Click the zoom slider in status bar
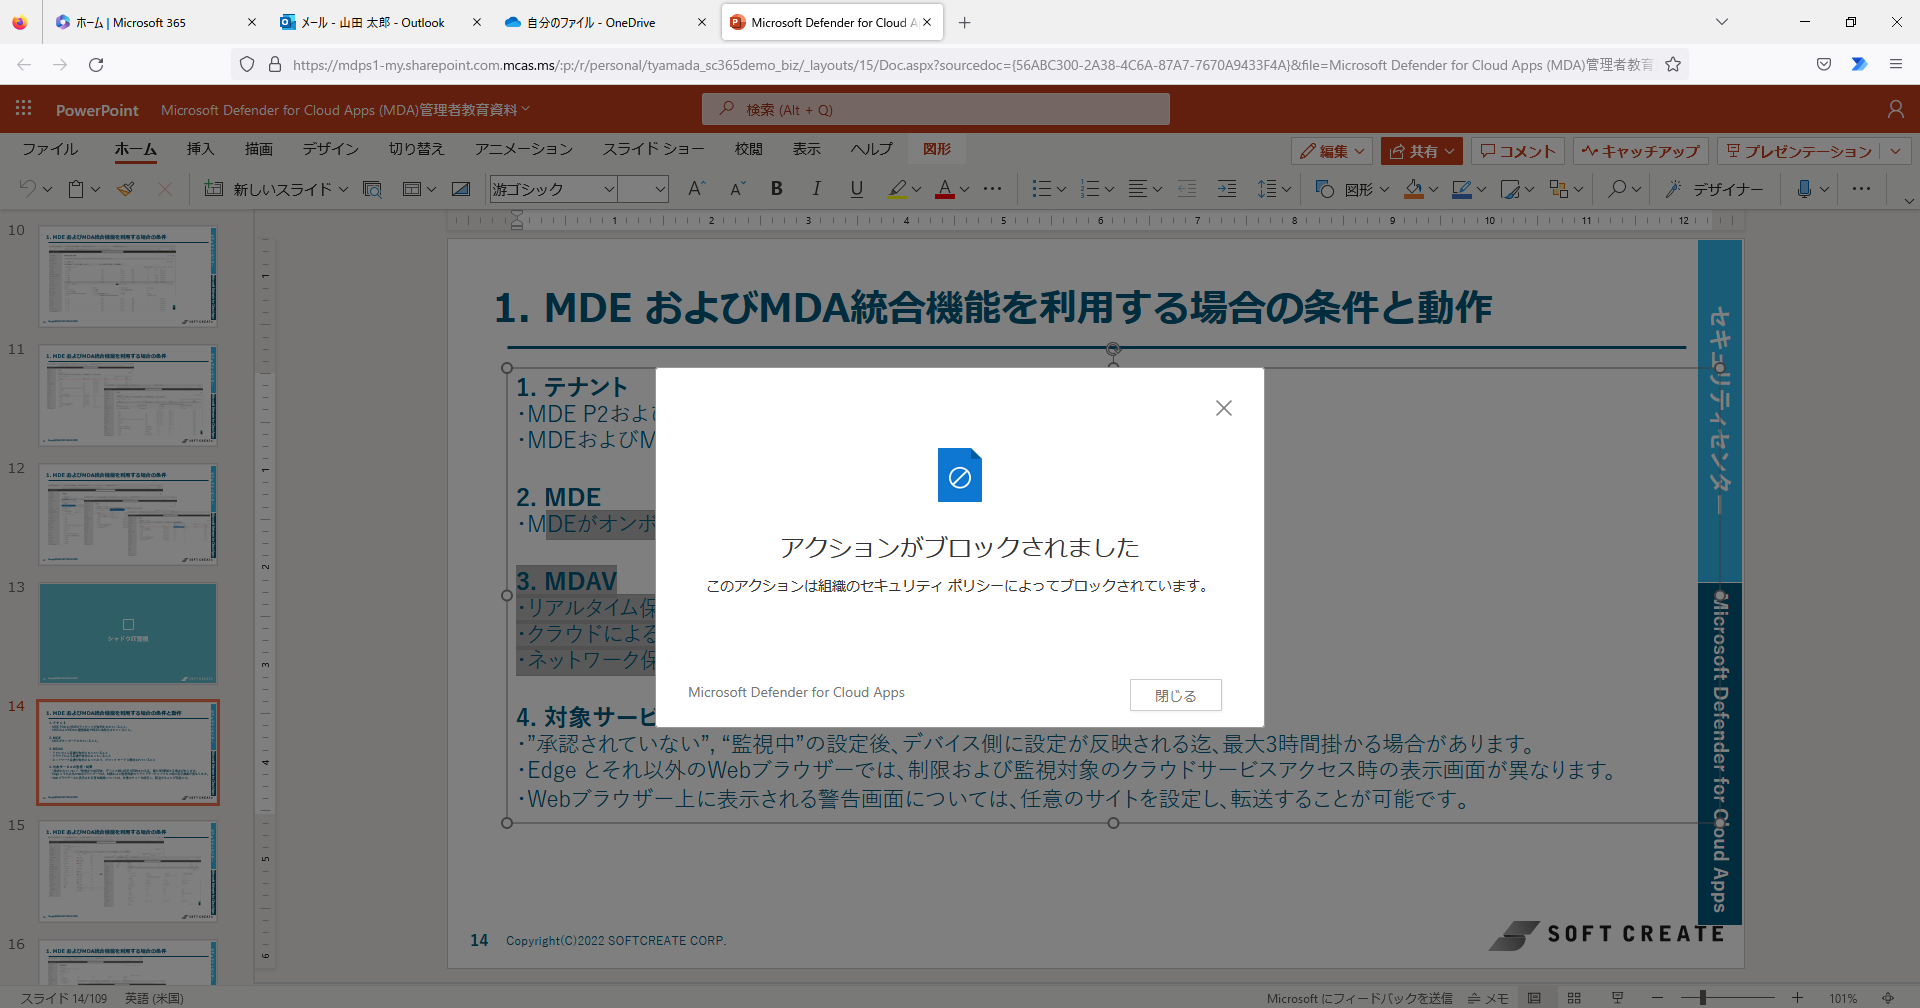The height and width of the screenshot is (1008, 1920). pos(1727,998)
